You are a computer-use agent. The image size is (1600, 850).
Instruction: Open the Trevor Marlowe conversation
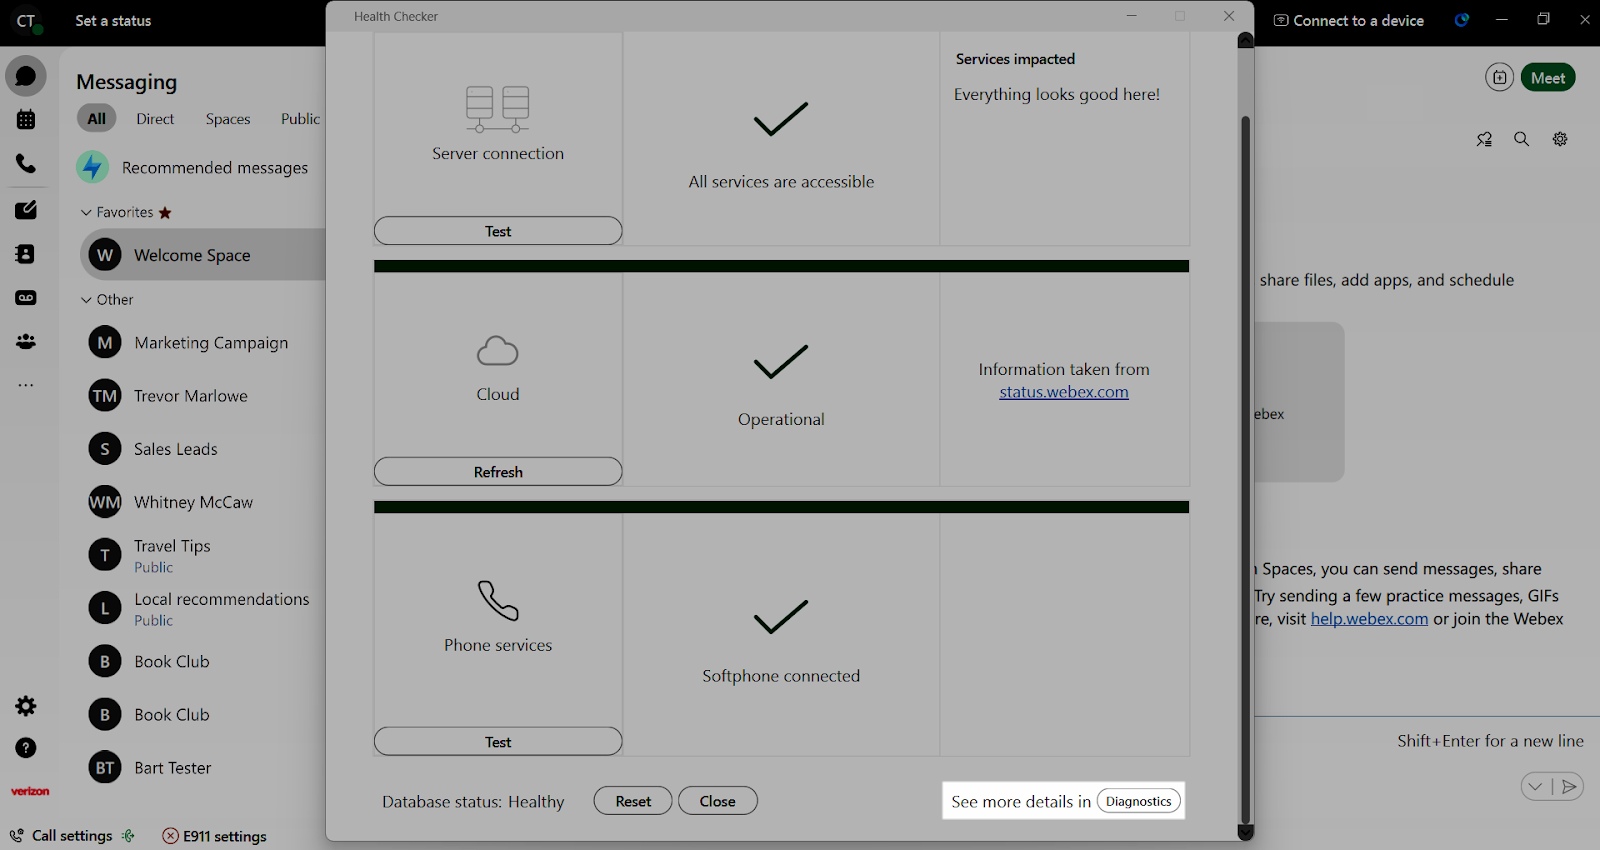coord(203,396)
